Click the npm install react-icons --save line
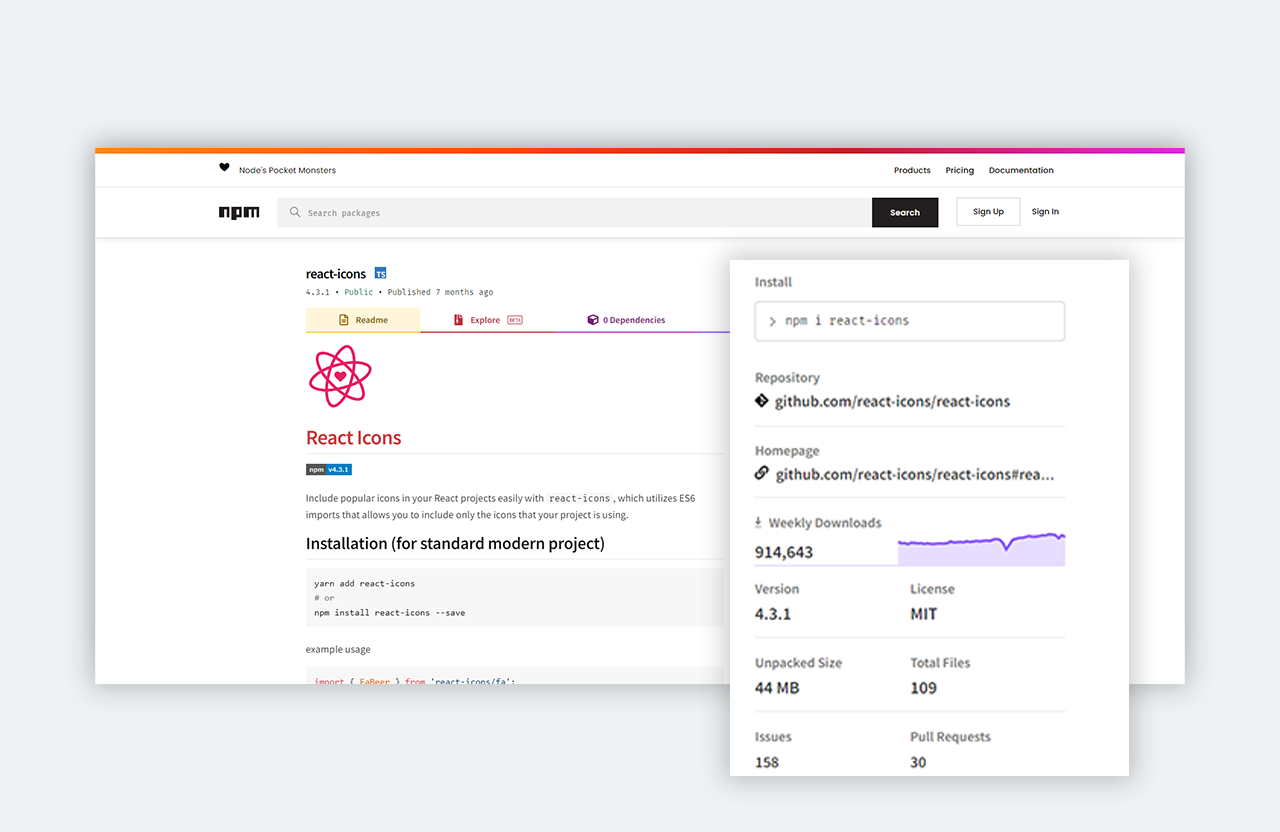 (x=389, y=612)
